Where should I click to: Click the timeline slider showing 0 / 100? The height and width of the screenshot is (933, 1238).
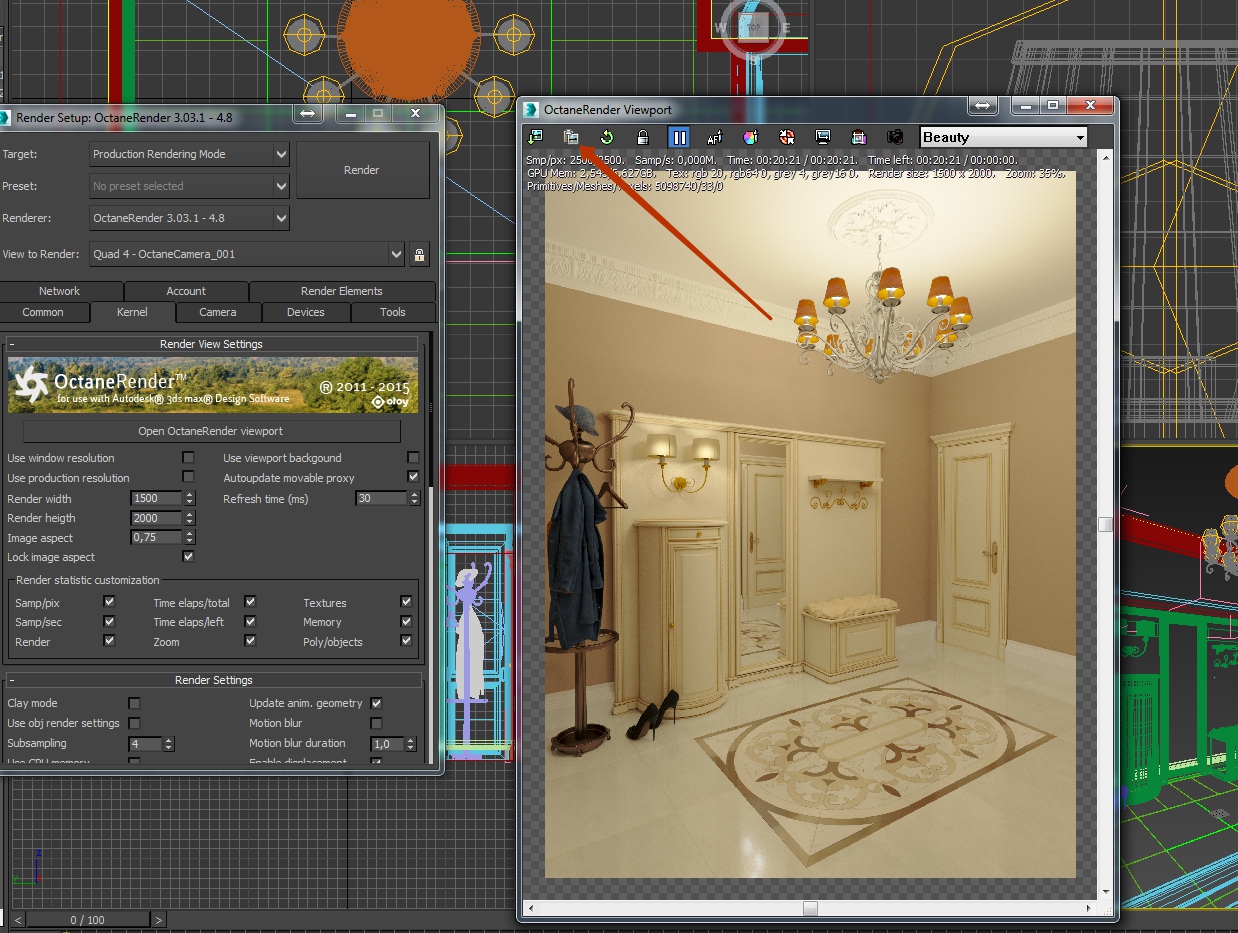click(x=87, y=920)
